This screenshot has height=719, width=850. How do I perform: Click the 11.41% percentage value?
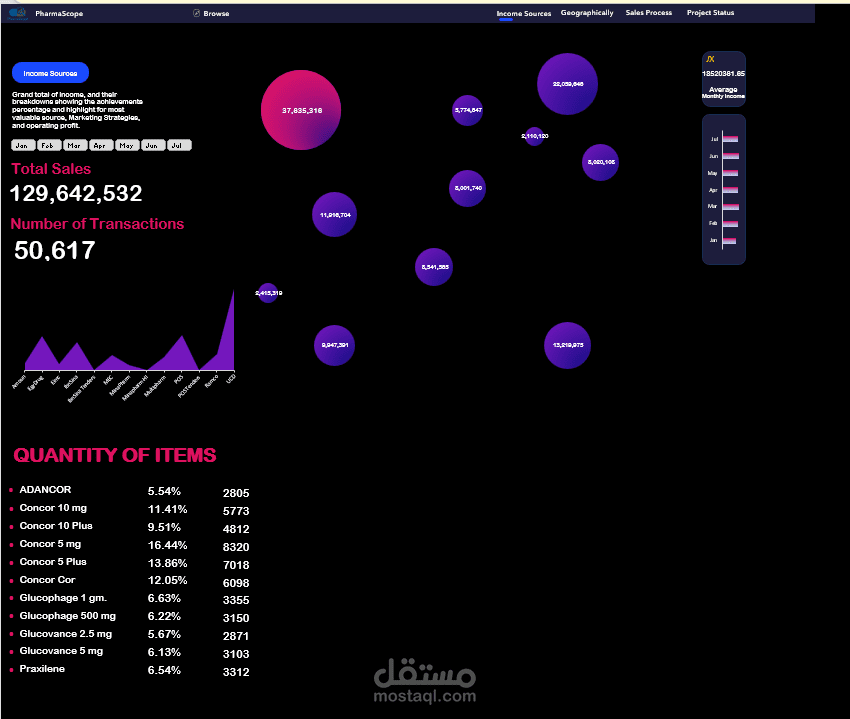[168, 509]
